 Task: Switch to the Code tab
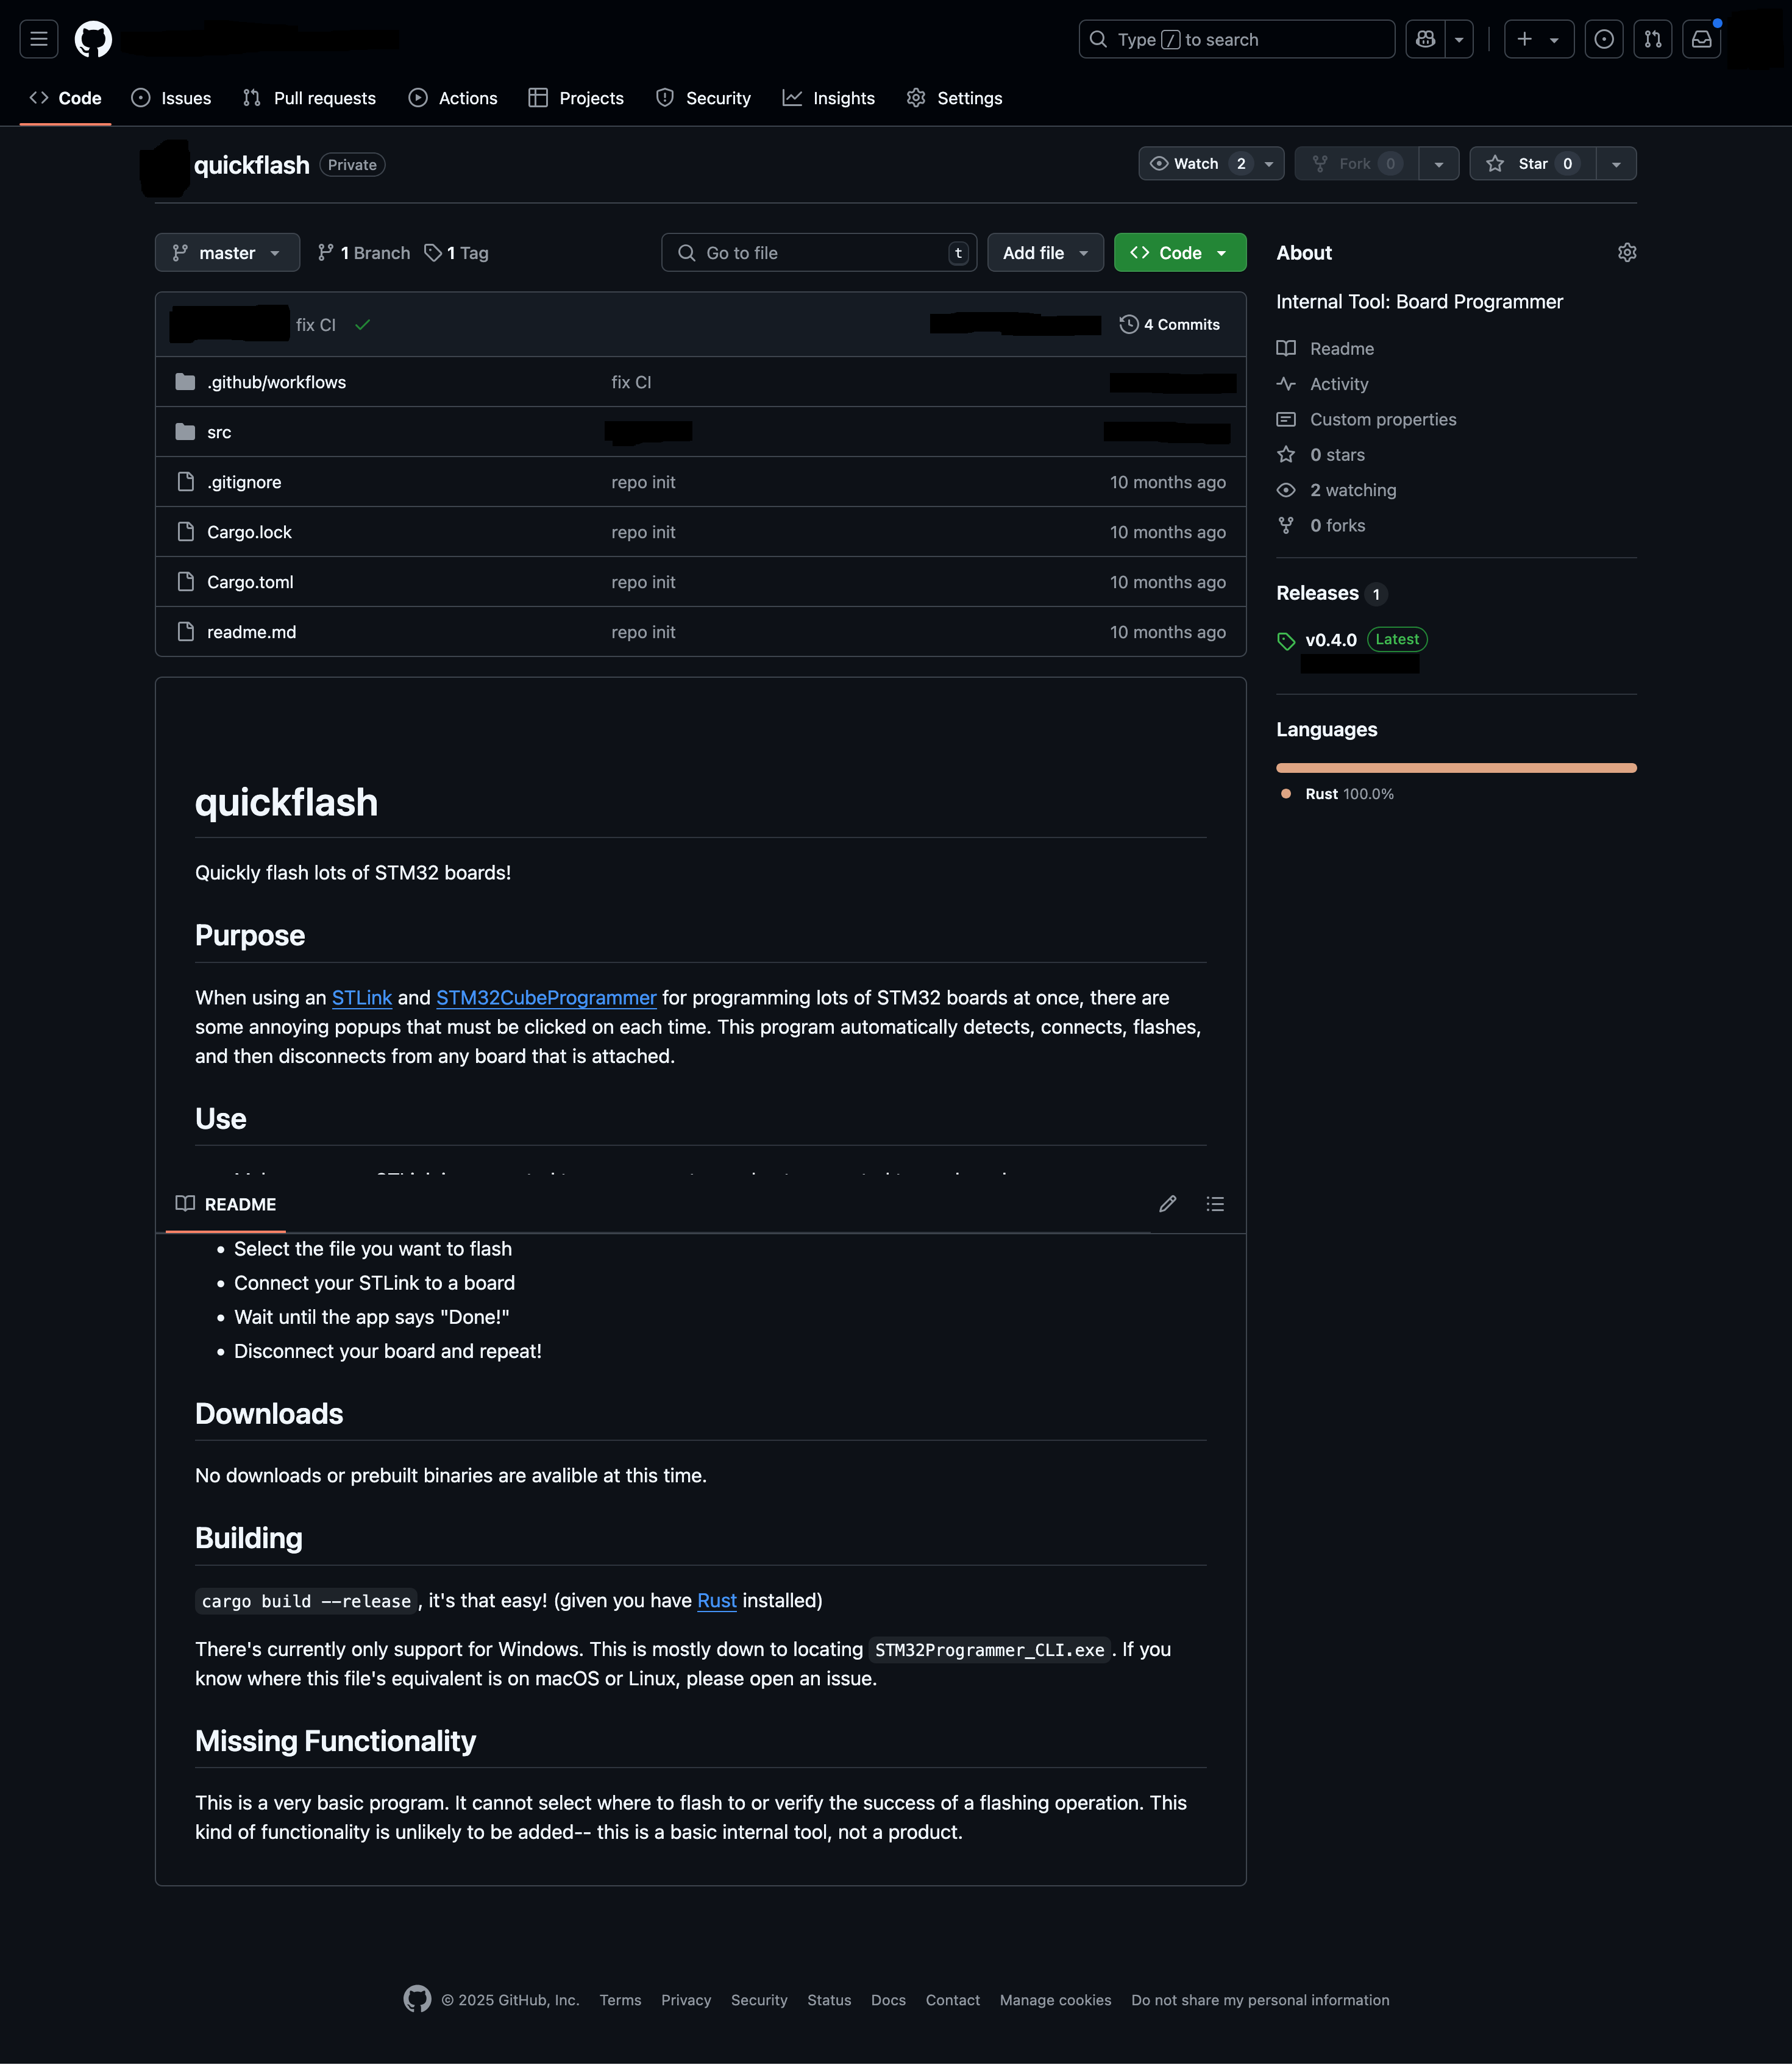(66, 98)
